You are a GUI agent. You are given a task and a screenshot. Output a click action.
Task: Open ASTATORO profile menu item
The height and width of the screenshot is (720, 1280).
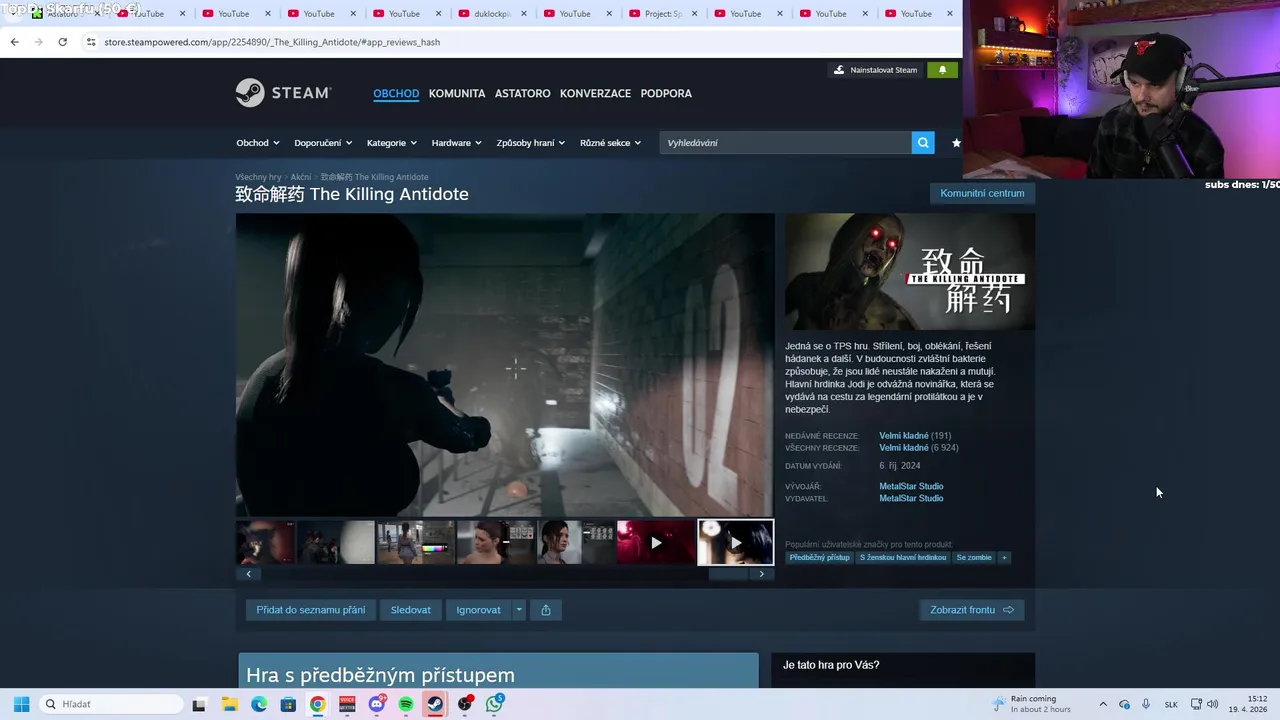[x=523, y=93]
